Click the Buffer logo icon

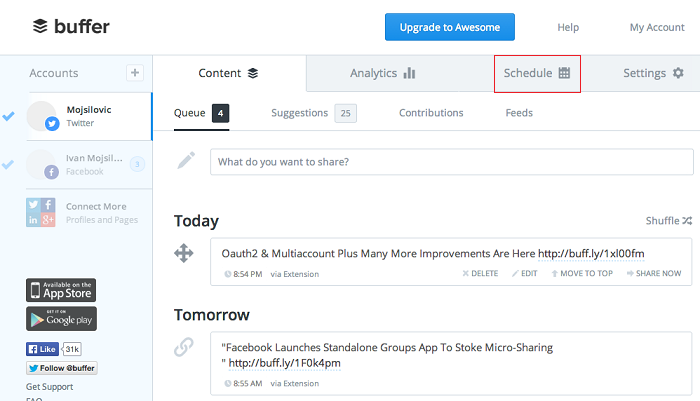[40, 26]
